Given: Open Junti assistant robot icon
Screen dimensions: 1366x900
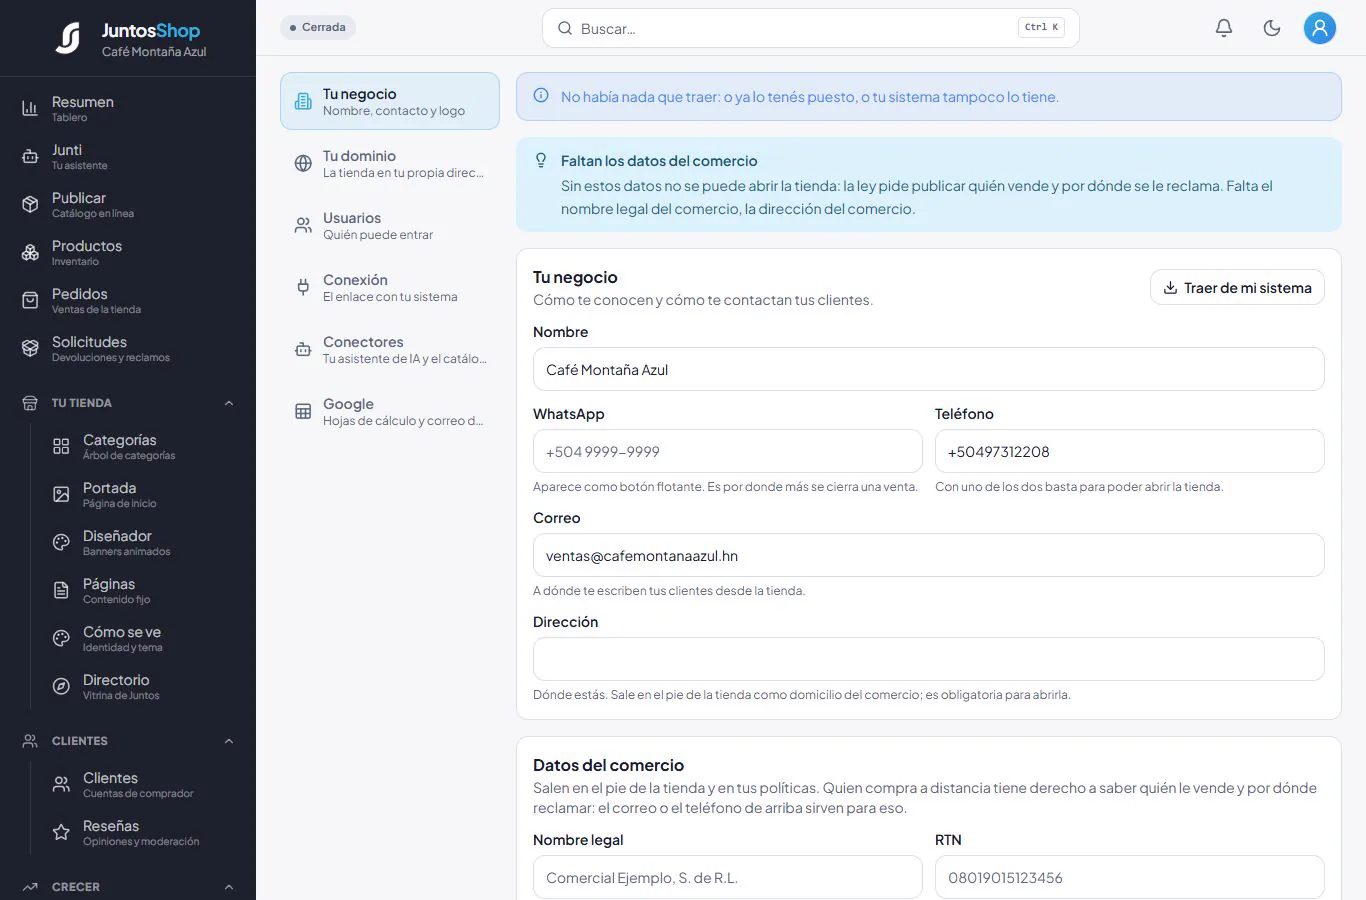Looking at the screenshot, I should [x=30, y=156].
